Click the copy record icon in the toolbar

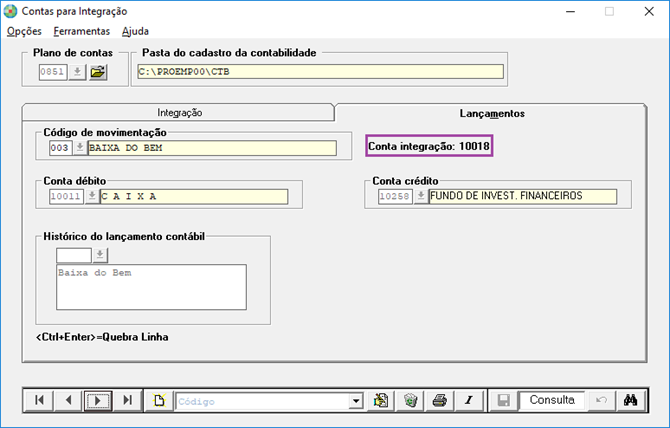[381, 400]
